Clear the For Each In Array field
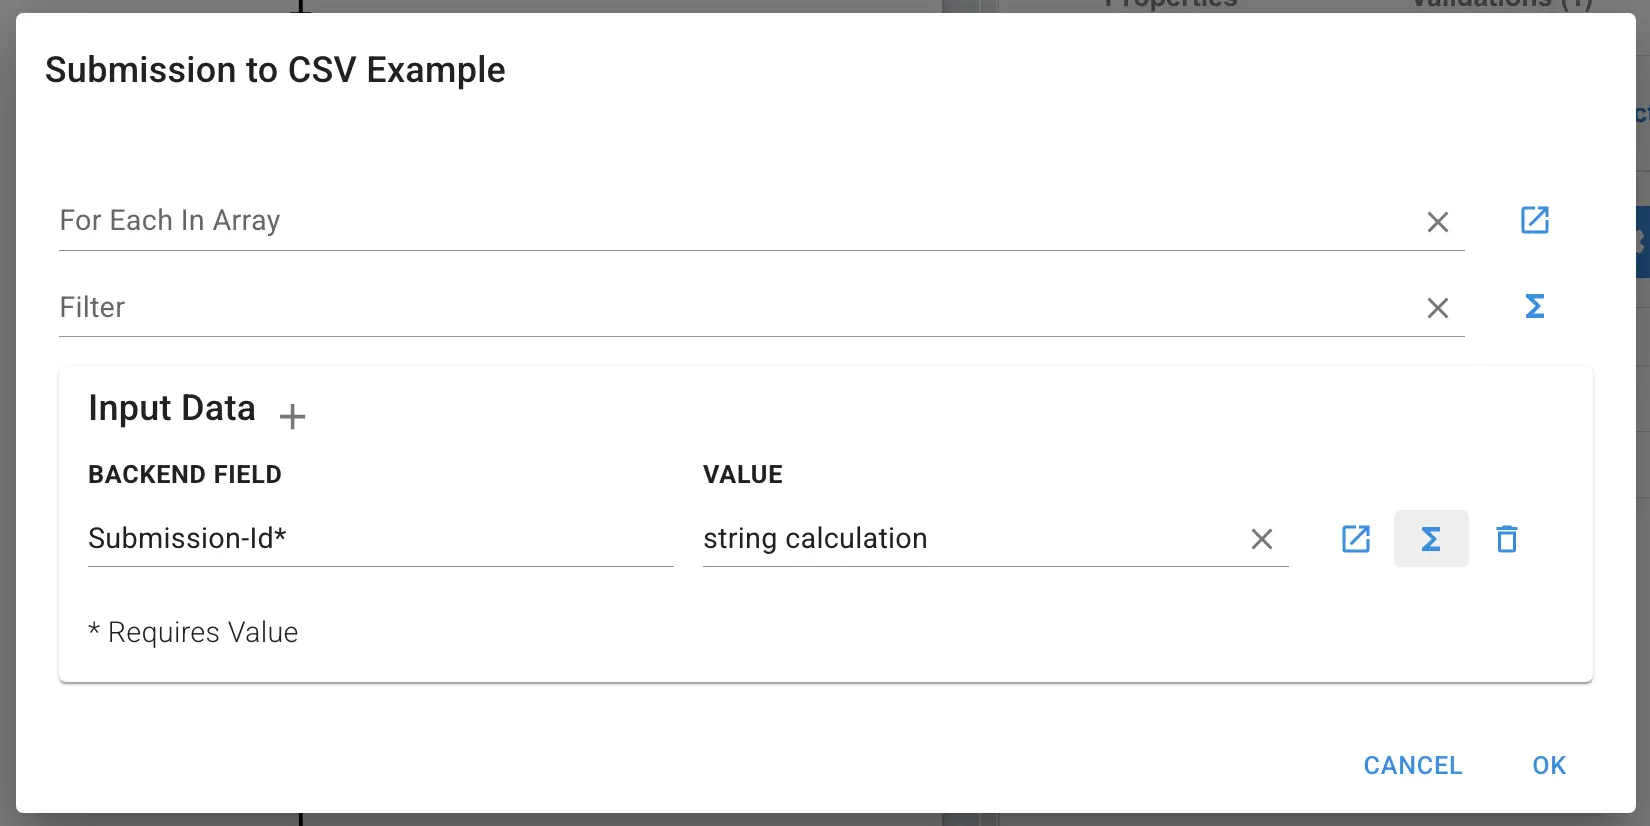This screenshot has height=826, width=1650. (x=1439, y=222)
